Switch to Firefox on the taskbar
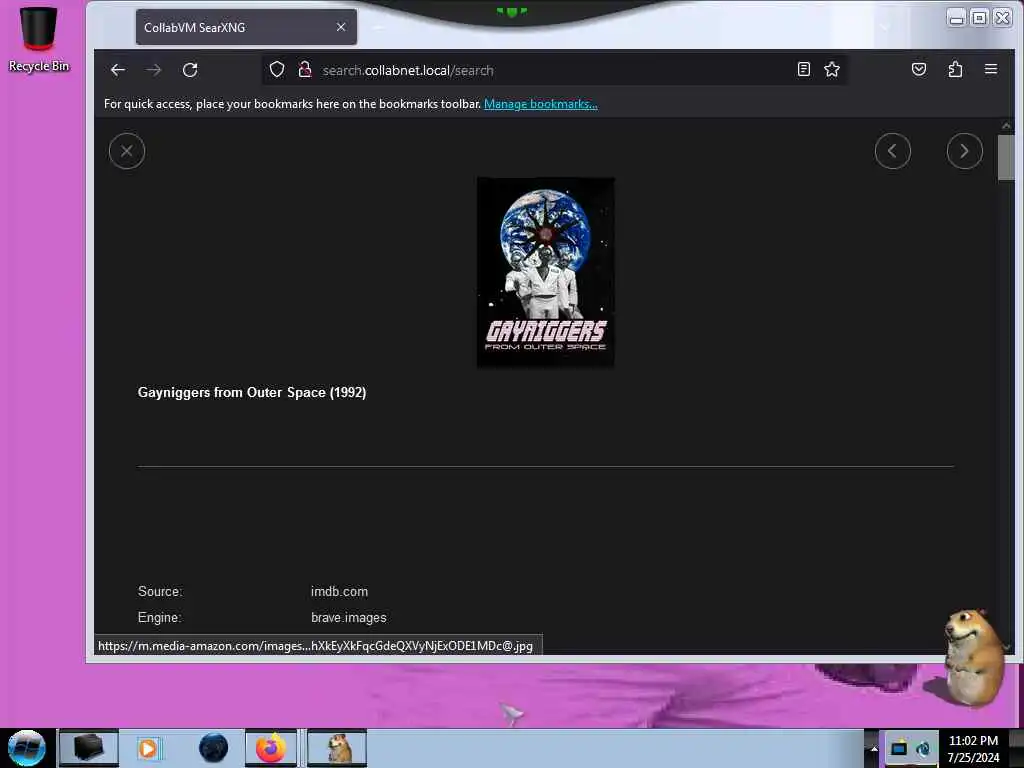The height and width of the screenshot is (768, 1024). pyautogui.click(x=270, y=748)
